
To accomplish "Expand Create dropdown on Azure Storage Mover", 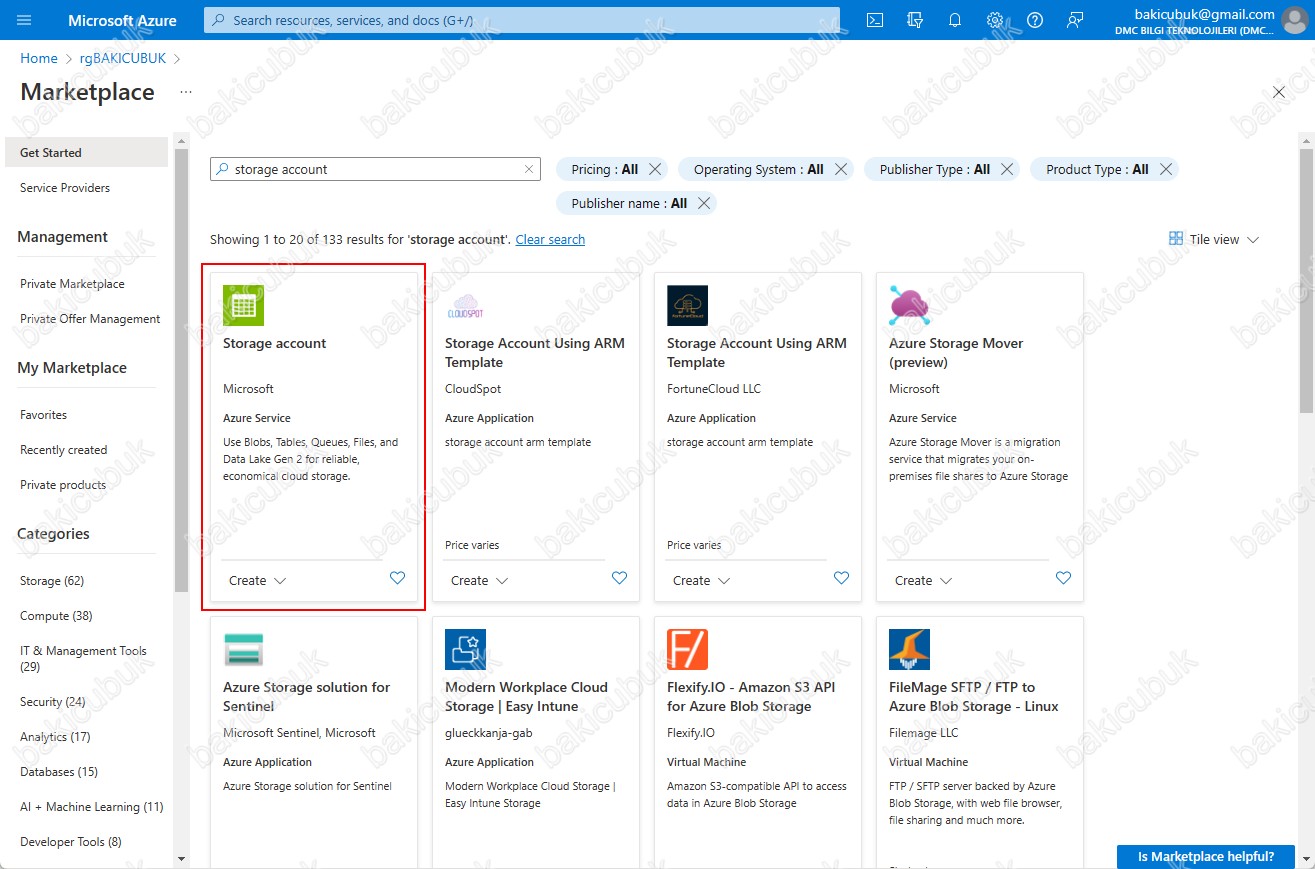I will [x=924, y=581].
